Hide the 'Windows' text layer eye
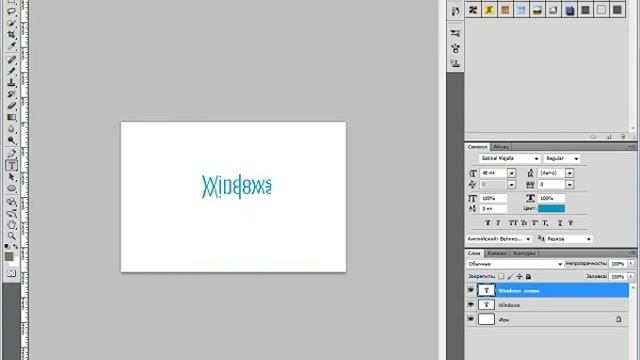Image resolution: width=640 pixels, height=360 pixels. [471, 304]
